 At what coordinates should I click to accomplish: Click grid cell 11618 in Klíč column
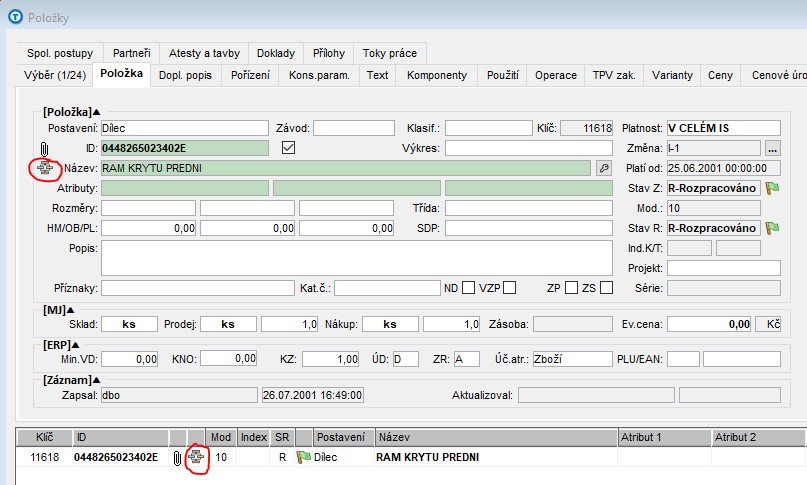[x=45, y=457]
